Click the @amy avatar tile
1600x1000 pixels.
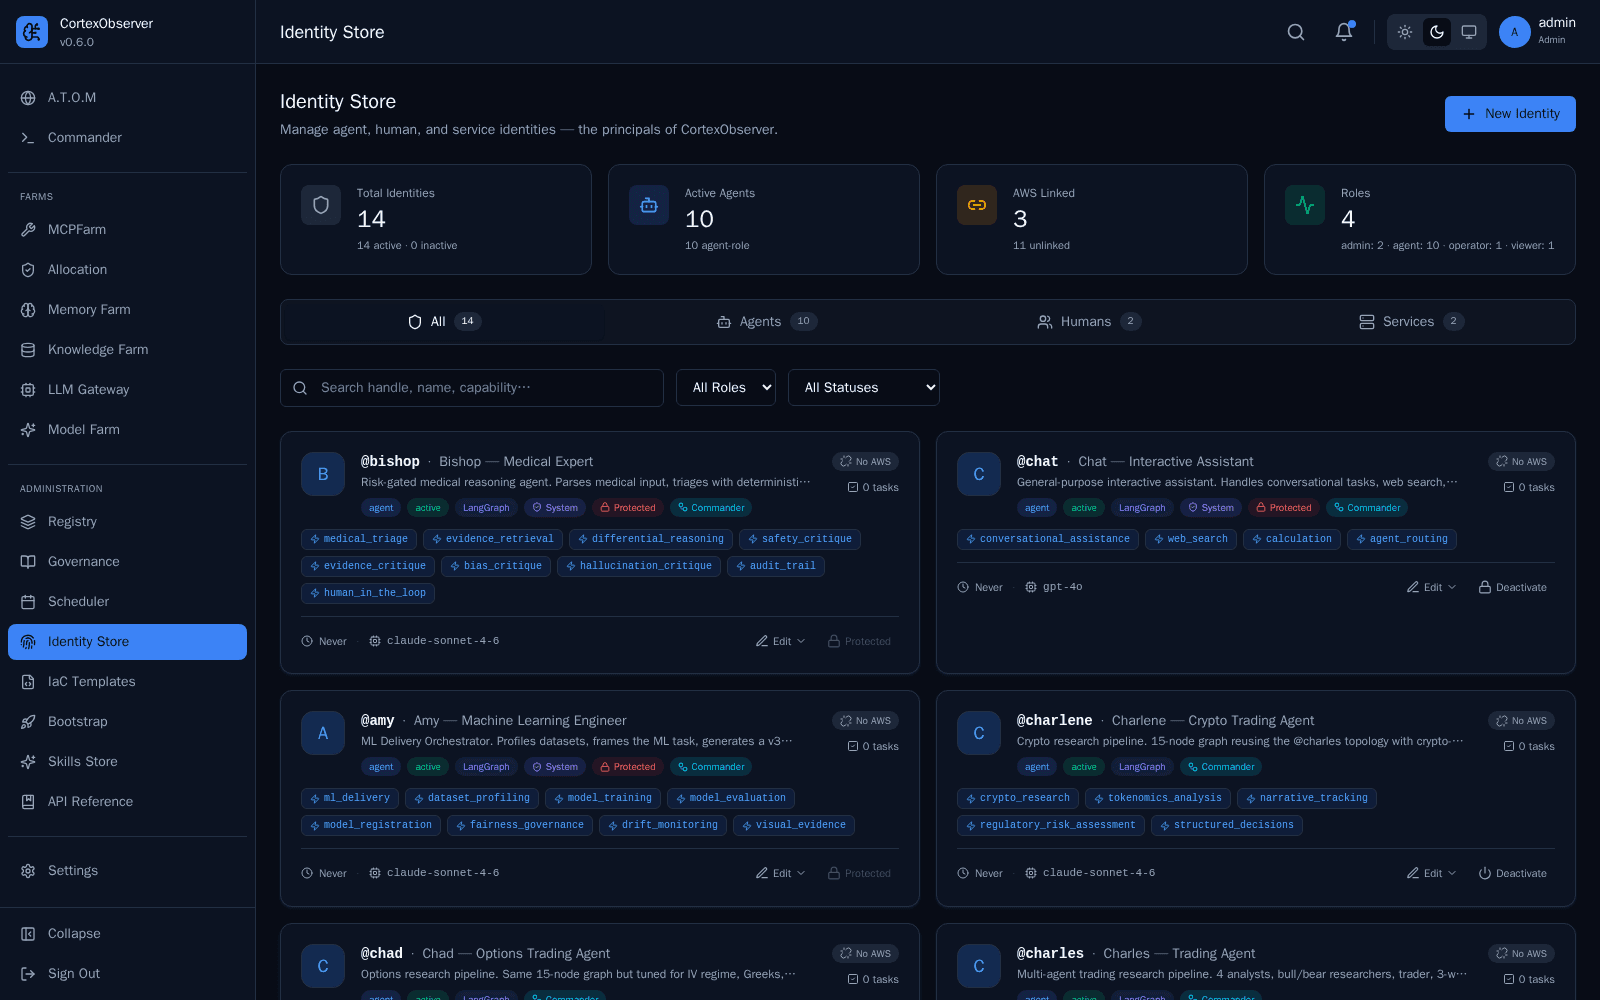(x=323, y=733)
